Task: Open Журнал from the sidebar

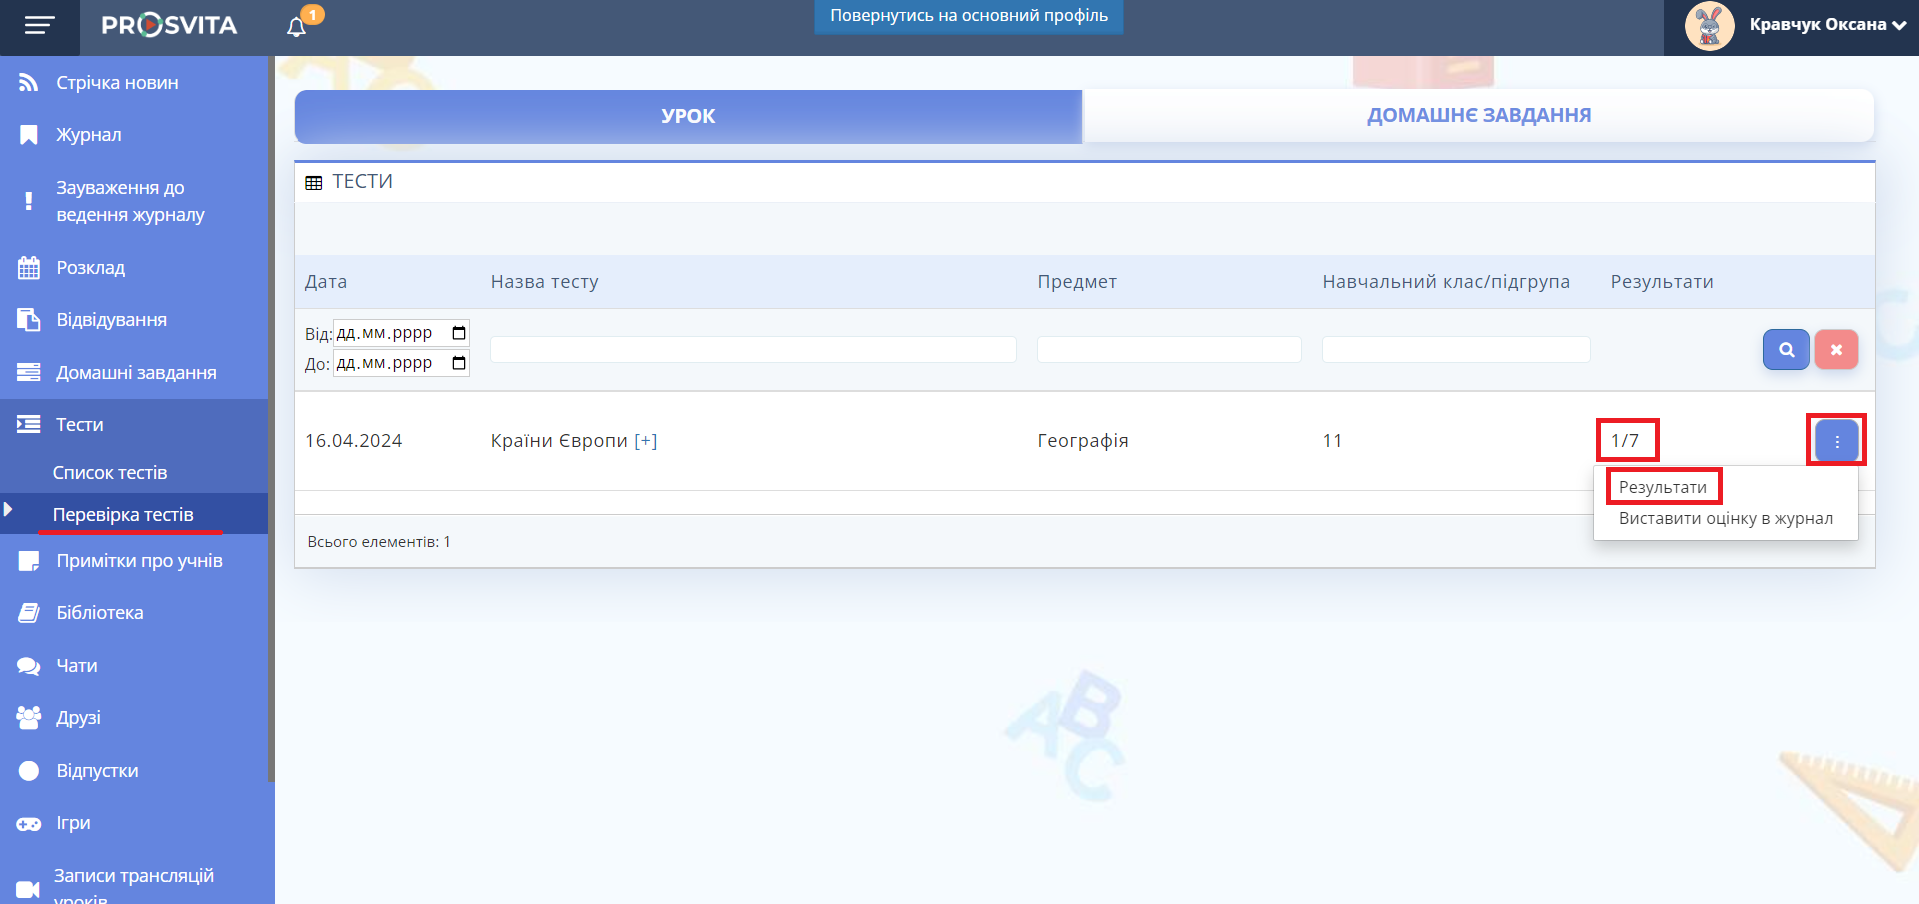Action: point(89,135)
